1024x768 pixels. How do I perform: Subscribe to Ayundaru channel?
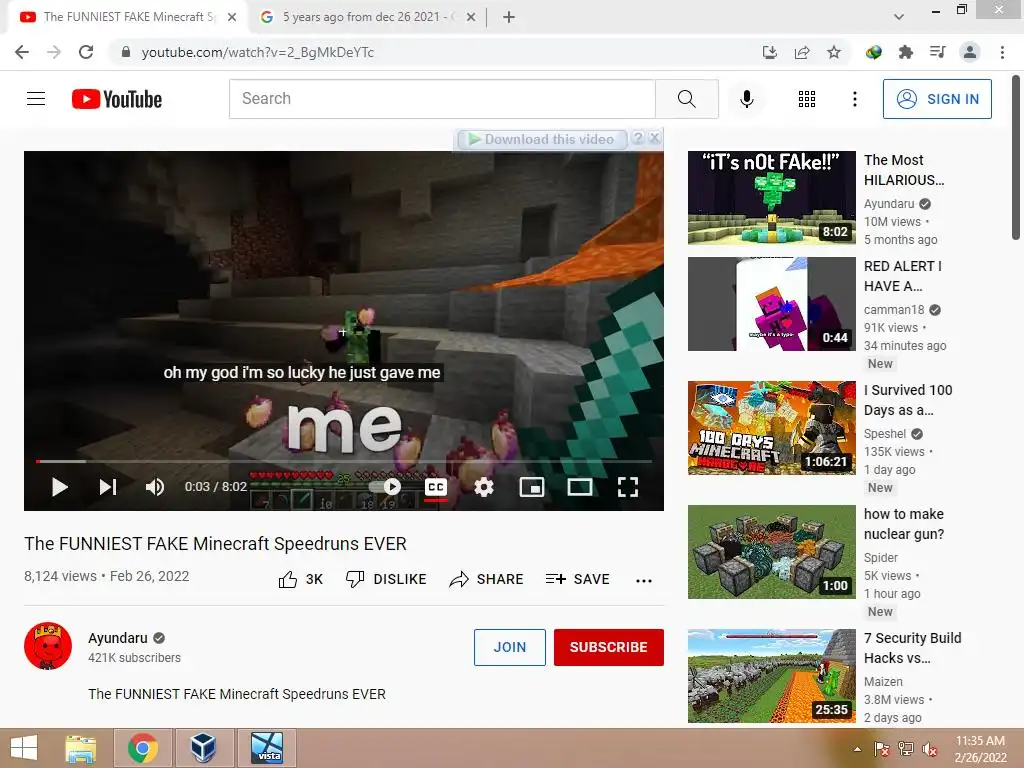(x=609, y=647)
